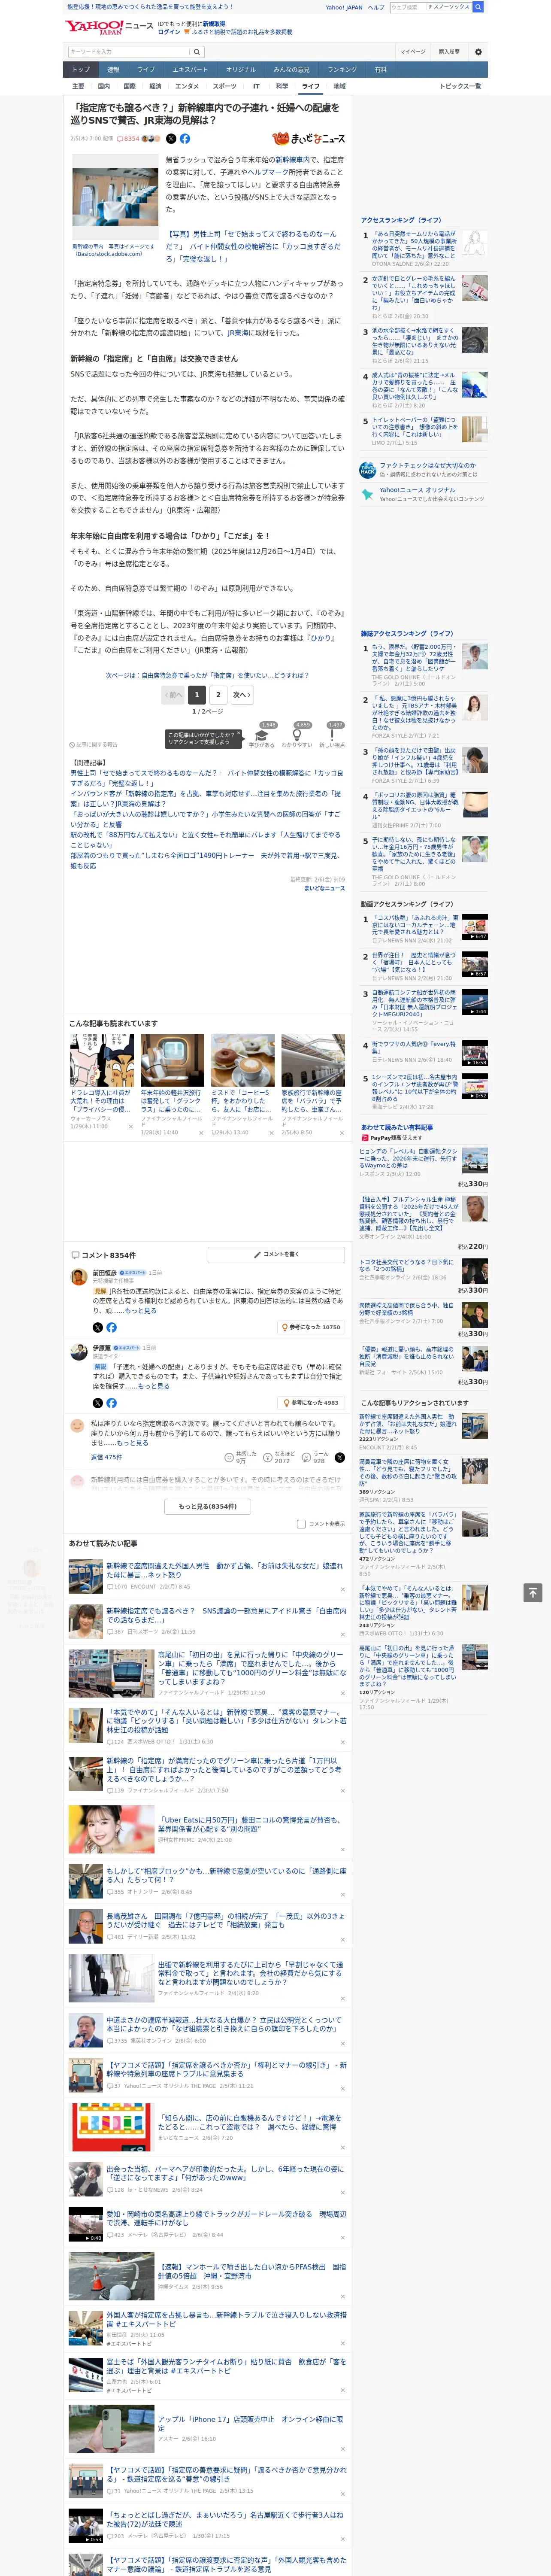Open マイページ link
This screenshot has width=551, height=2576.
(412, 52)
